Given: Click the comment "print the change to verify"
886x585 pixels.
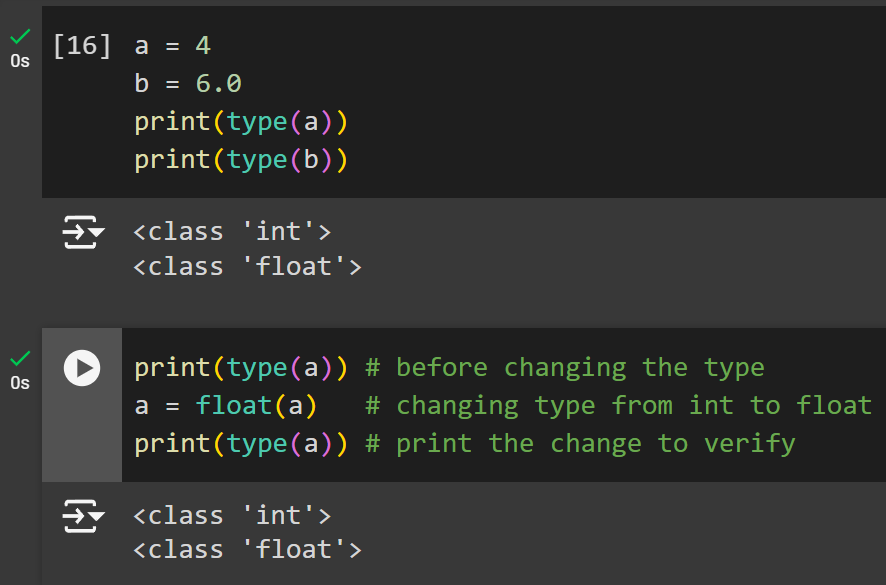Looking at the screenshot, I should click(x=580, y=444).
